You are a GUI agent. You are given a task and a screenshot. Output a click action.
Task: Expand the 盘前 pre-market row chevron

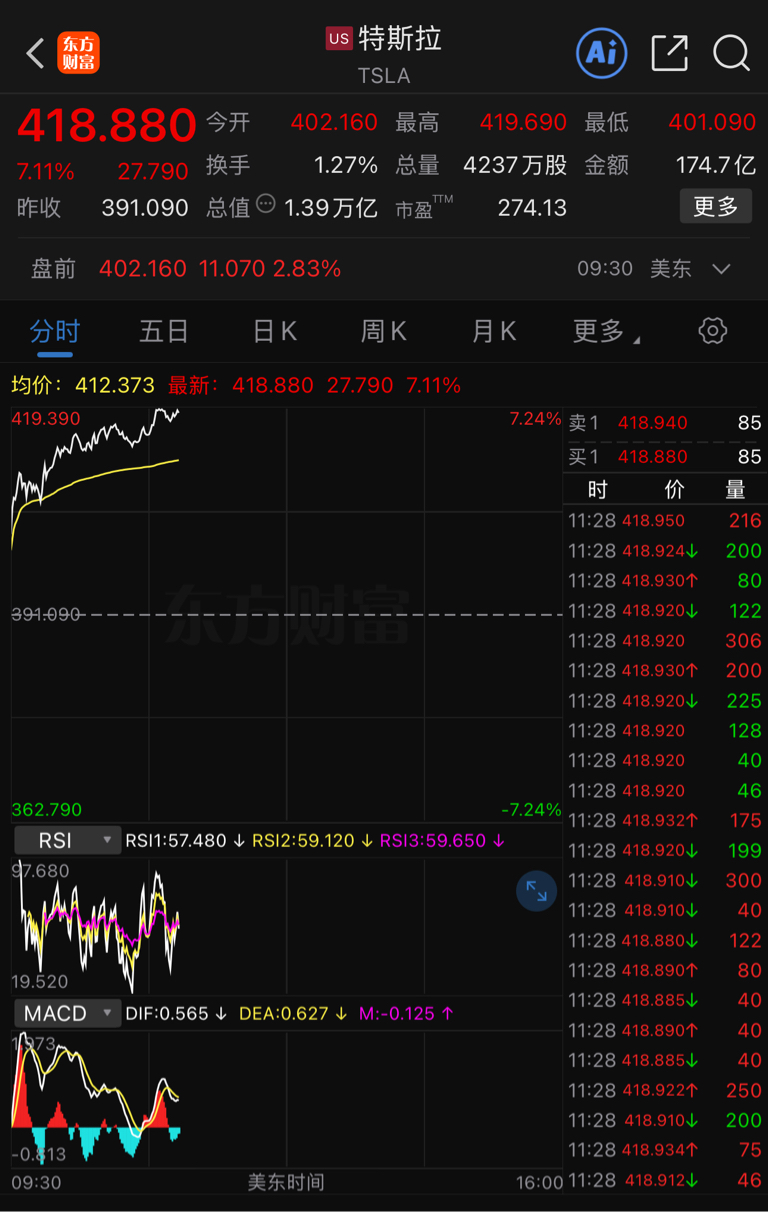[x=721, y=269]
